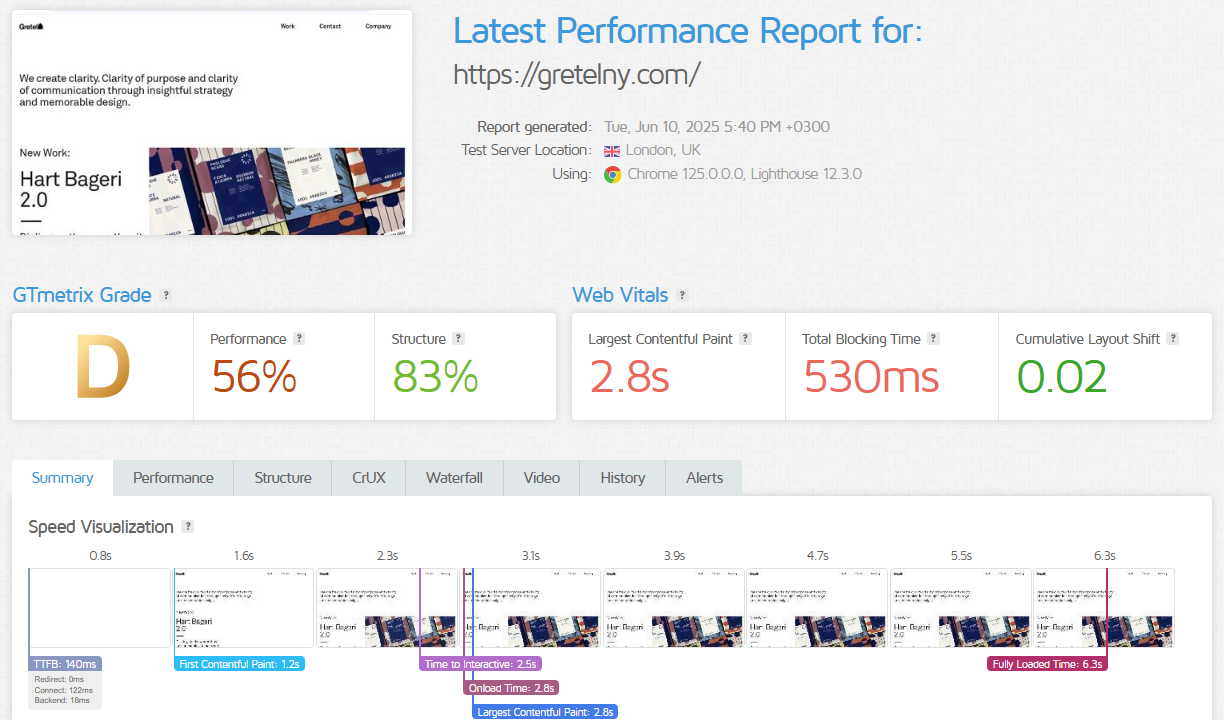1224x720 pixels.
Task: Click the site screenshot thumbnail
Action: click(211, 123)
